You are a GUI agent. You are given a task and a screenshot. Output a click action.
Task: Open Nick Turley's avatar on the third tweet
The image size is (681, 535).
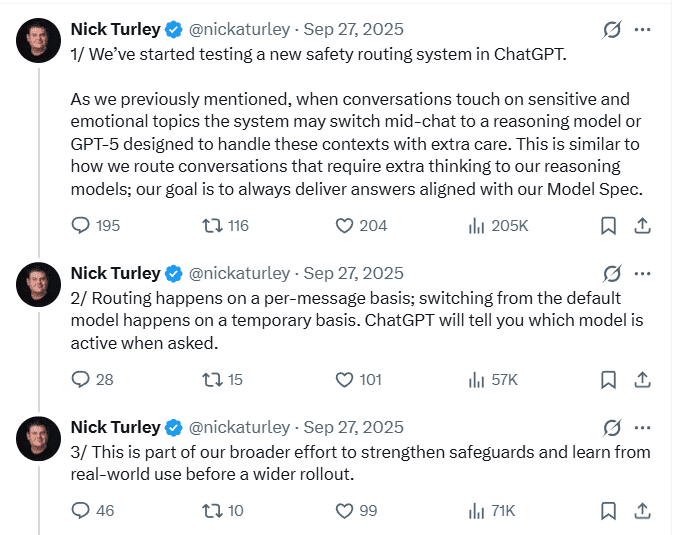coord(38,439)
